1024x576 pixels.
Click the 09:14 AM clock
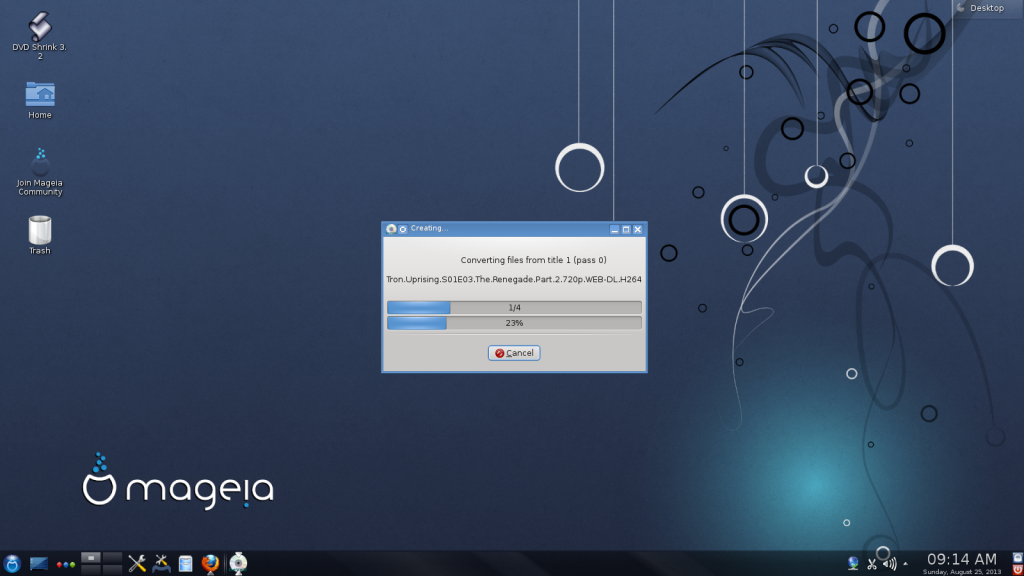pos(961,560)
